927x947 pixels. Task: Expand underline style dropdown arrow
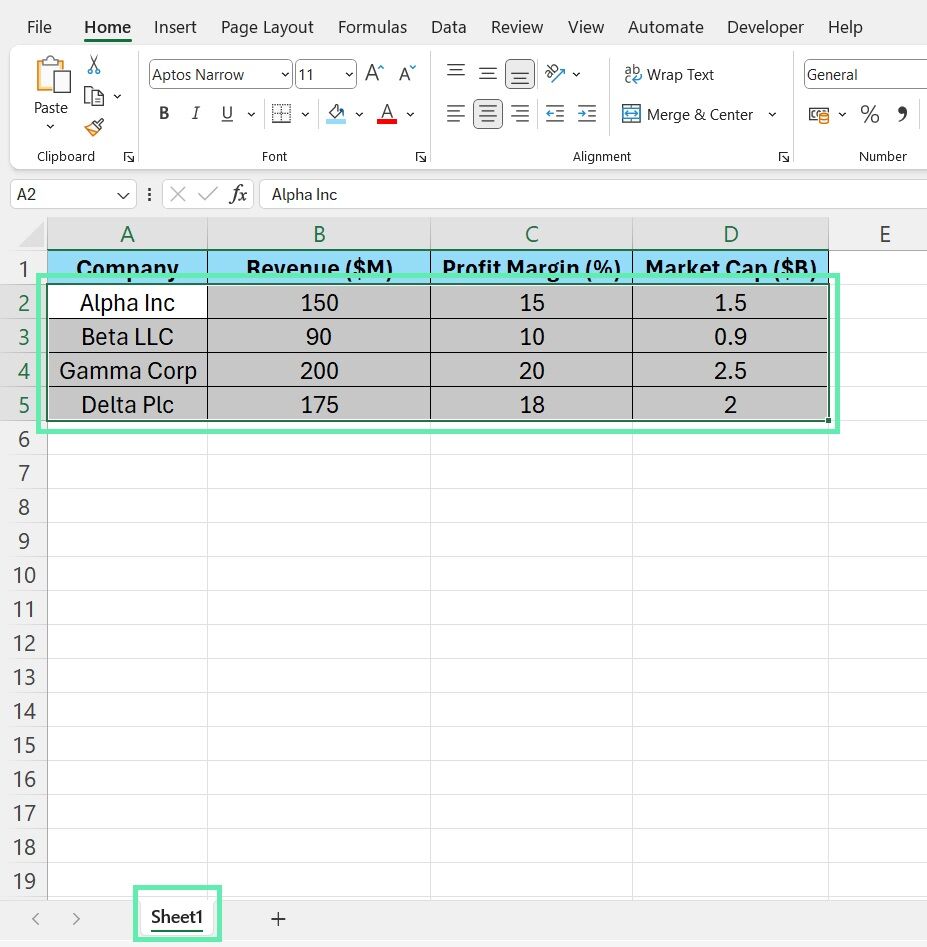251,114
